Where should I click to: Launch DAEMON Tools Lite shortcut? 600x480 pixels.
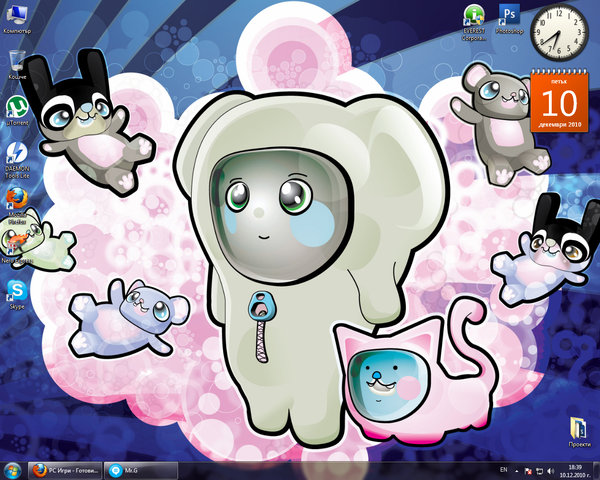point(17,160)
